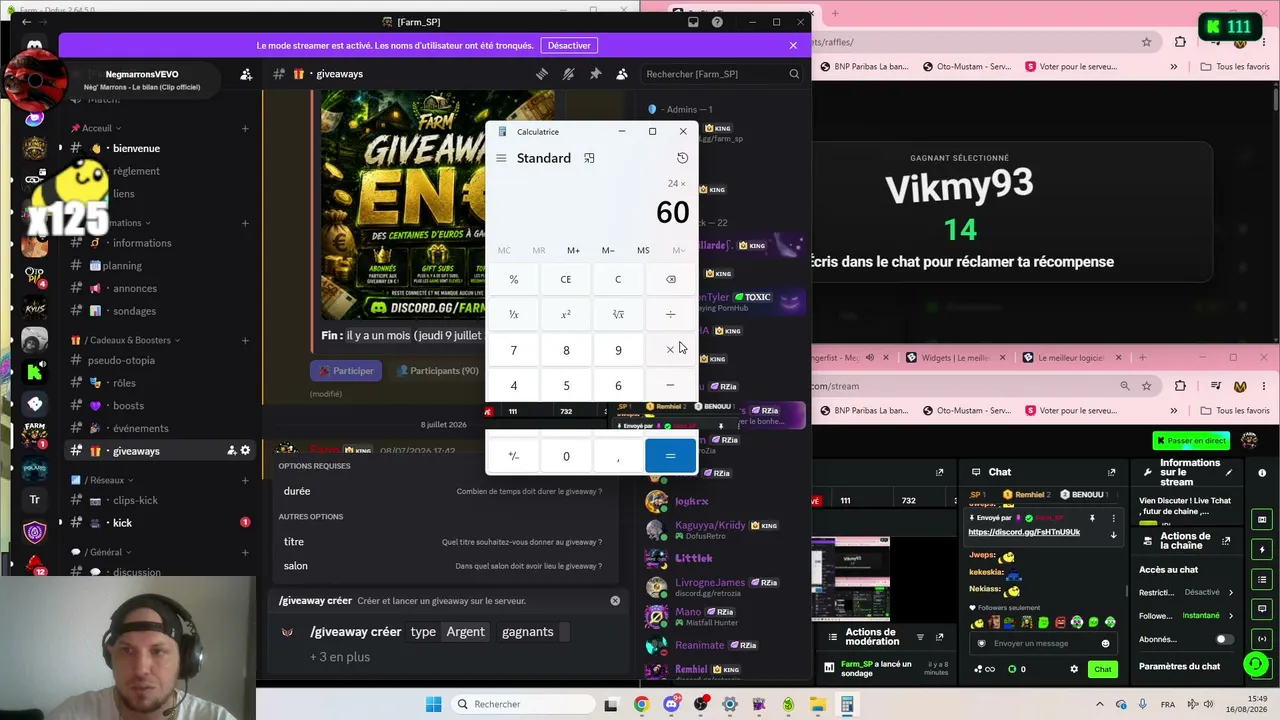The image size is (1280, 720).
Task: Click the reciprocal 1/x key in Calculator
Action: point(514,315)
